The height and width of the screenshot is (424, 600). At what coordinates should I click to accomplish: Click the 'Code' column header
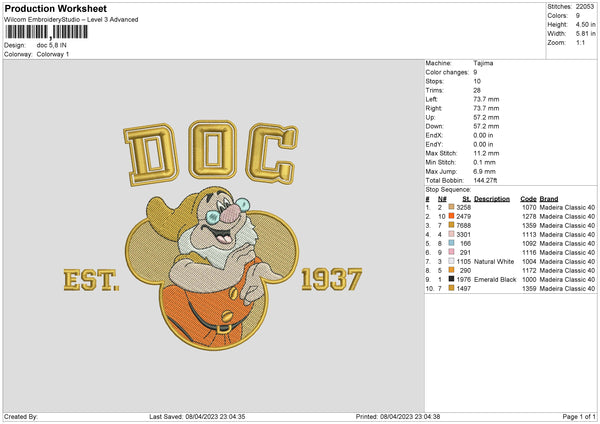(528, 199)
